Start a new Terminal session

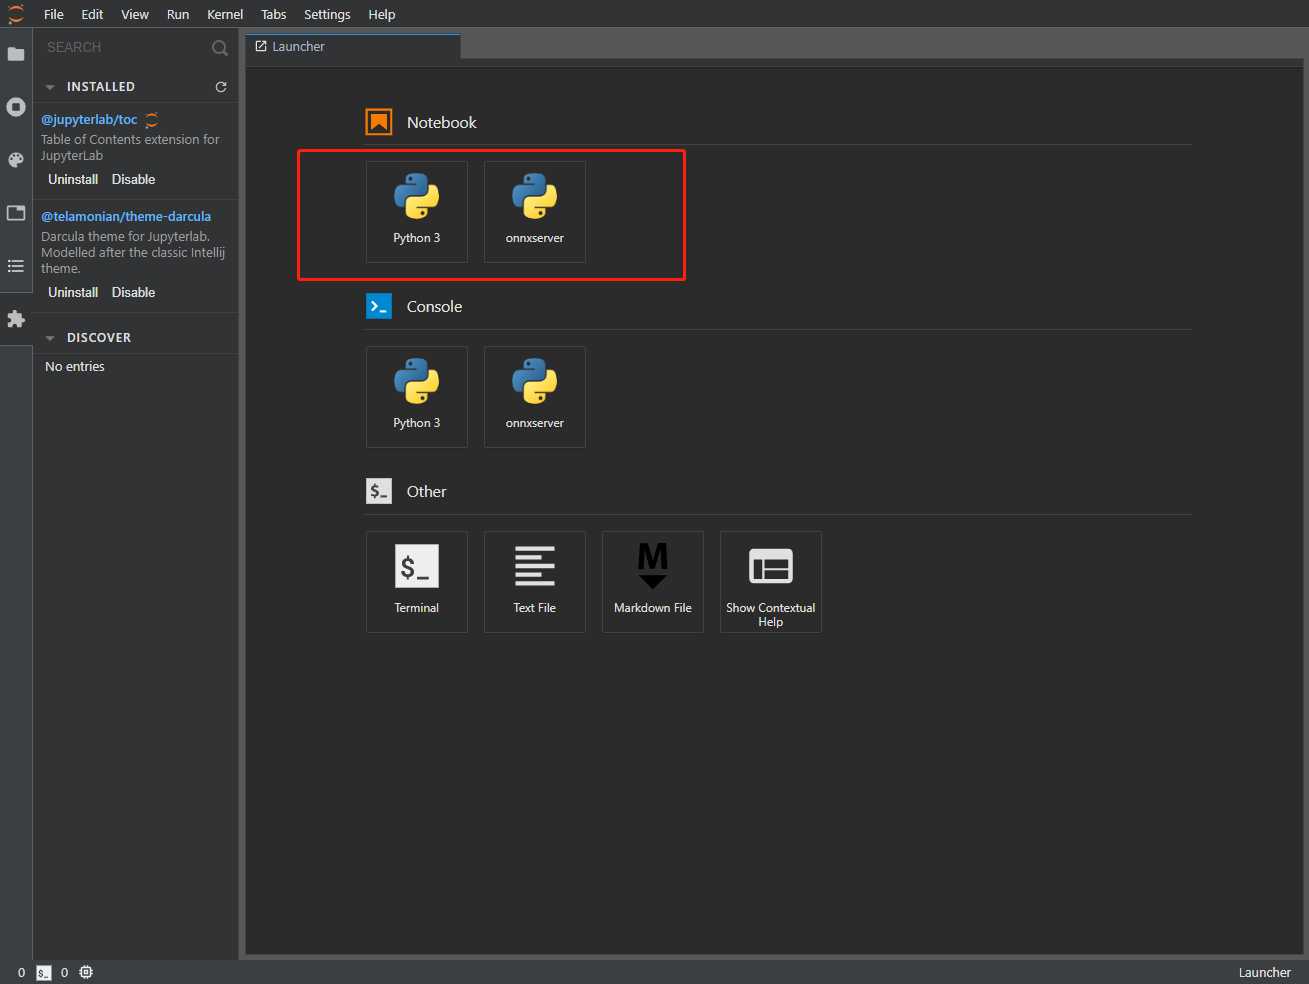coord(417,582)
